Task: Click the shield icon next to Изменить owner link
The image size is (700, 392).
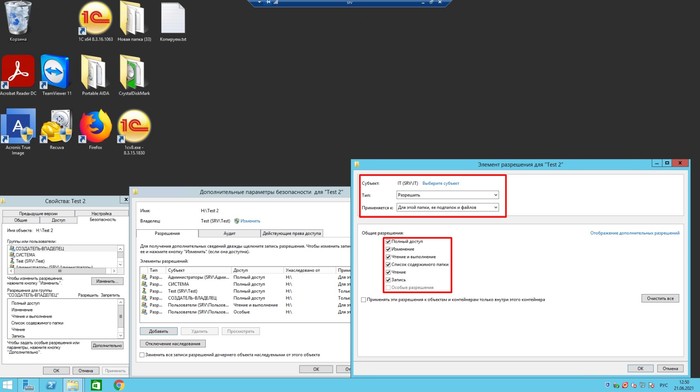Action: (x=237, y=221)
